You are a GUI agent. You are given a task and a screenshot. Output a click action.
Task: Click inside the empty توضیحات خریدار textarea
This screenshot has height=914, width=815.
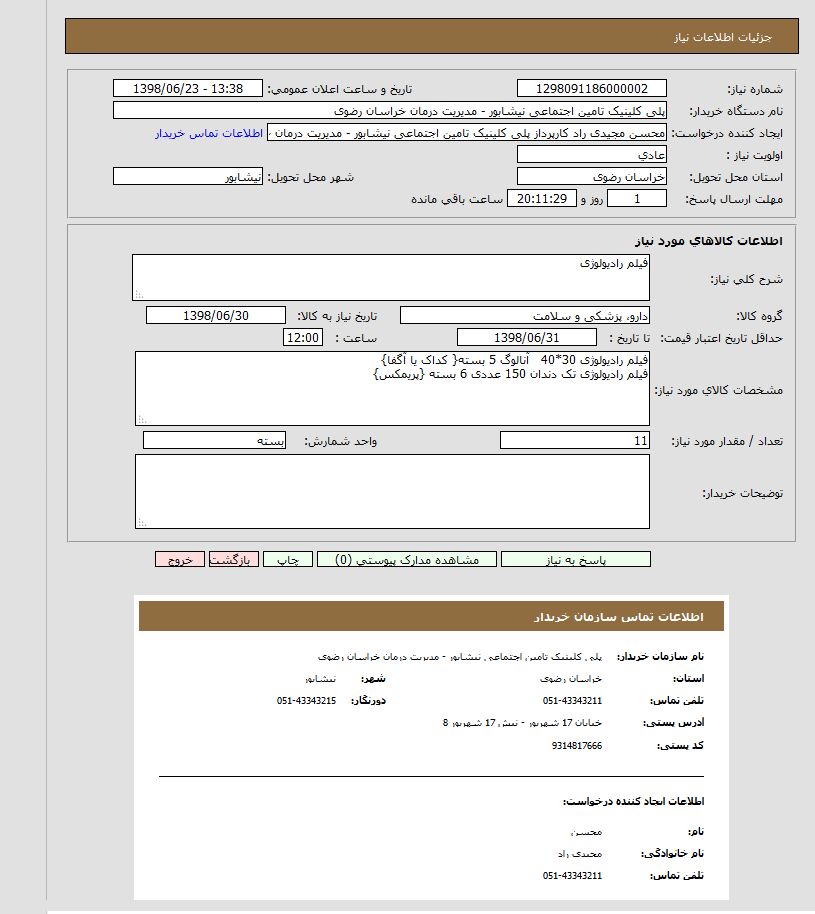391,491
